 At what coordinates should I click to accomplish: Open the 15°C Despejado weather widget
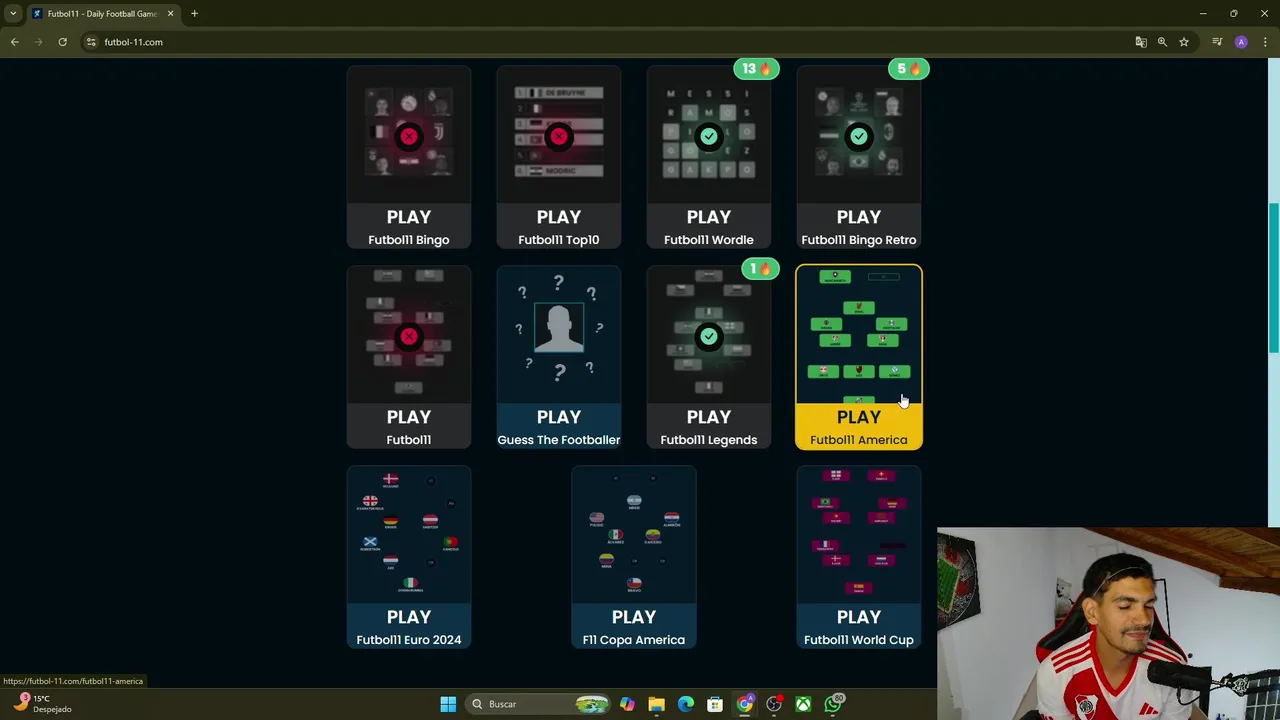42,704
